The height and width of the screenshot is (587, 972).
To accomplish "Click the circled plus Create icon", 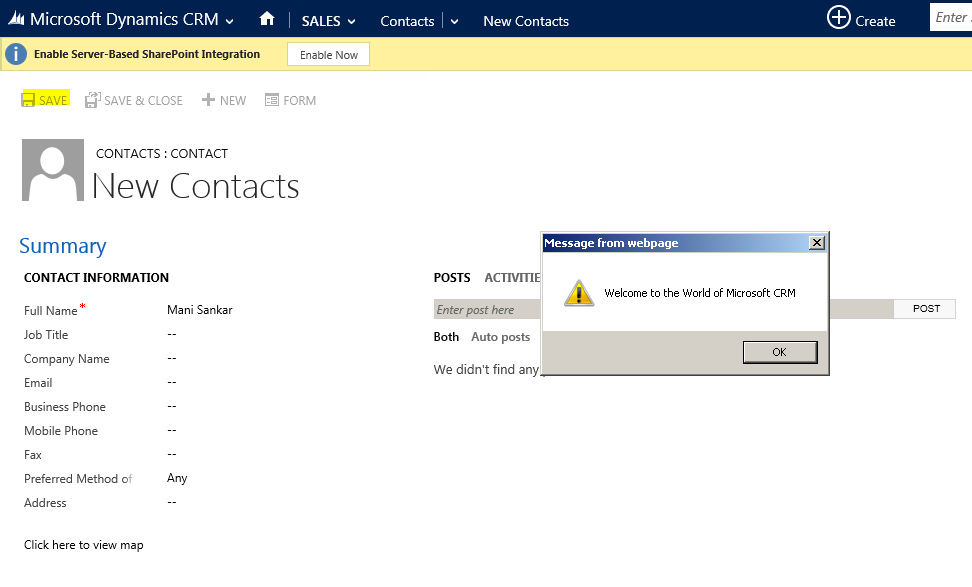I will click(x=838, y=17).
